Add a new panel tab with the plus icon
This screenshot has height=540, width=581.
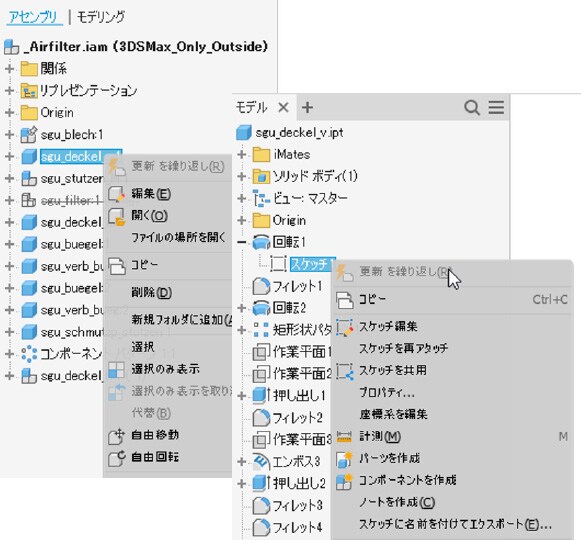tap(307, 107)
